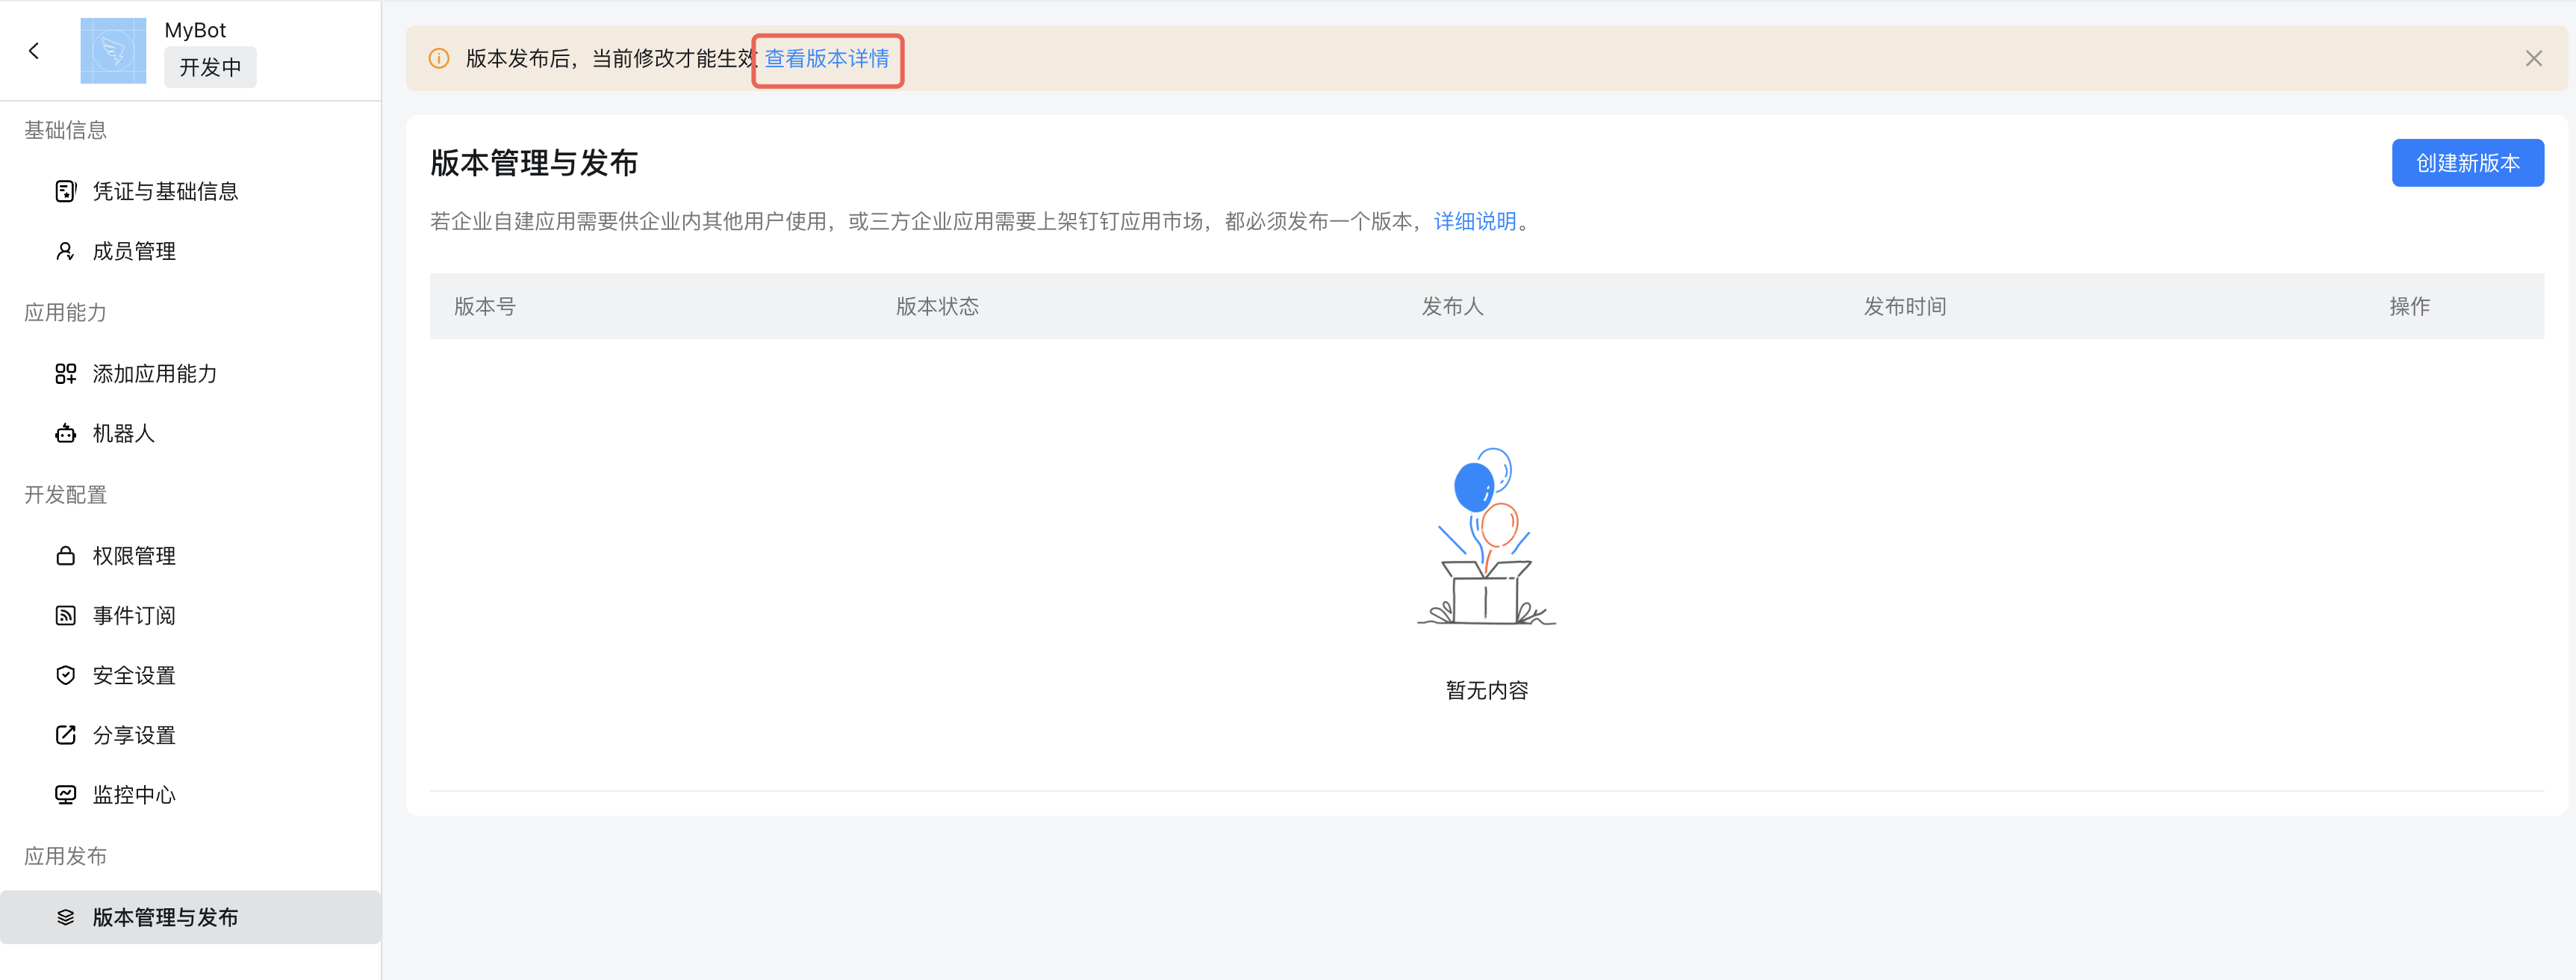Click the event subscription feed icon

point(66,615)
